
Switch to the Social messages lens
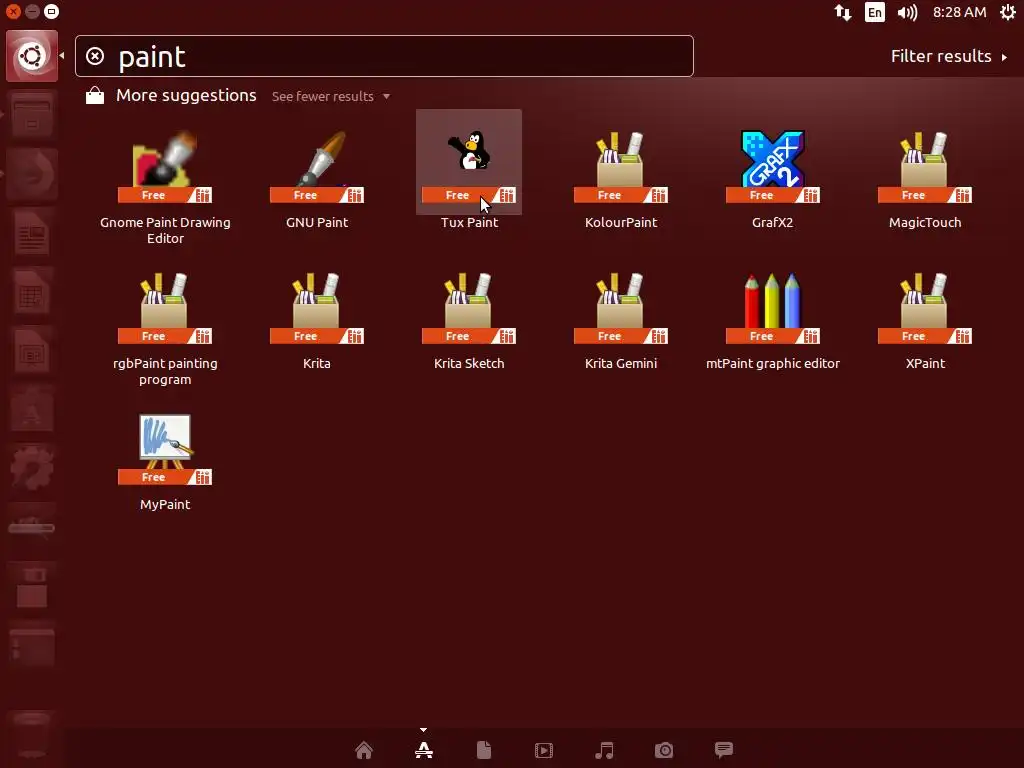tap(724, 750)
